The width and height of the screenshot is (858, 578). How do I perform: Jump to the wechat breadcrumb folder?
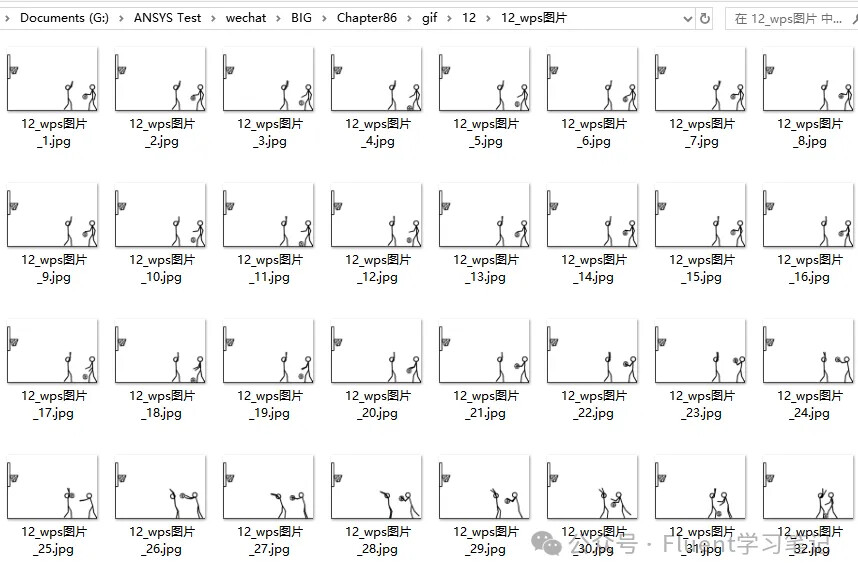tap(246, 18)
